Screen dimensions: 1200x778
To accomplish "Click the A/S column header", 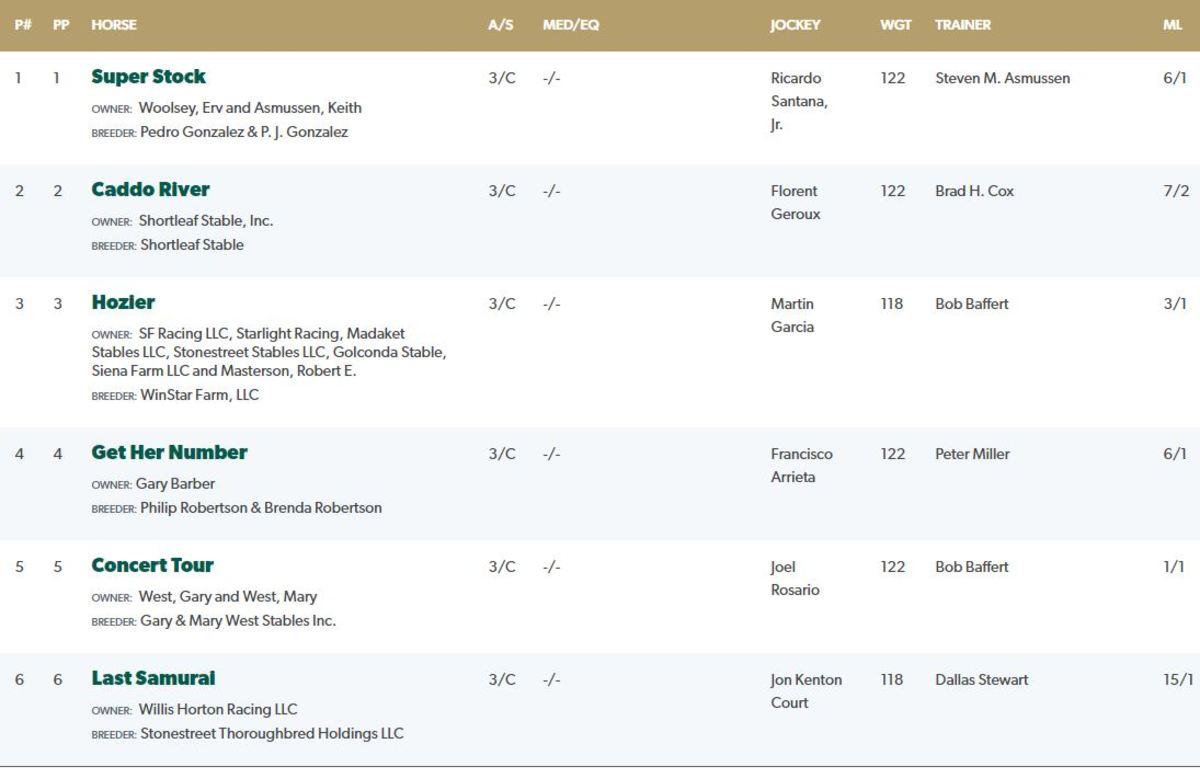I will [500, 25].
